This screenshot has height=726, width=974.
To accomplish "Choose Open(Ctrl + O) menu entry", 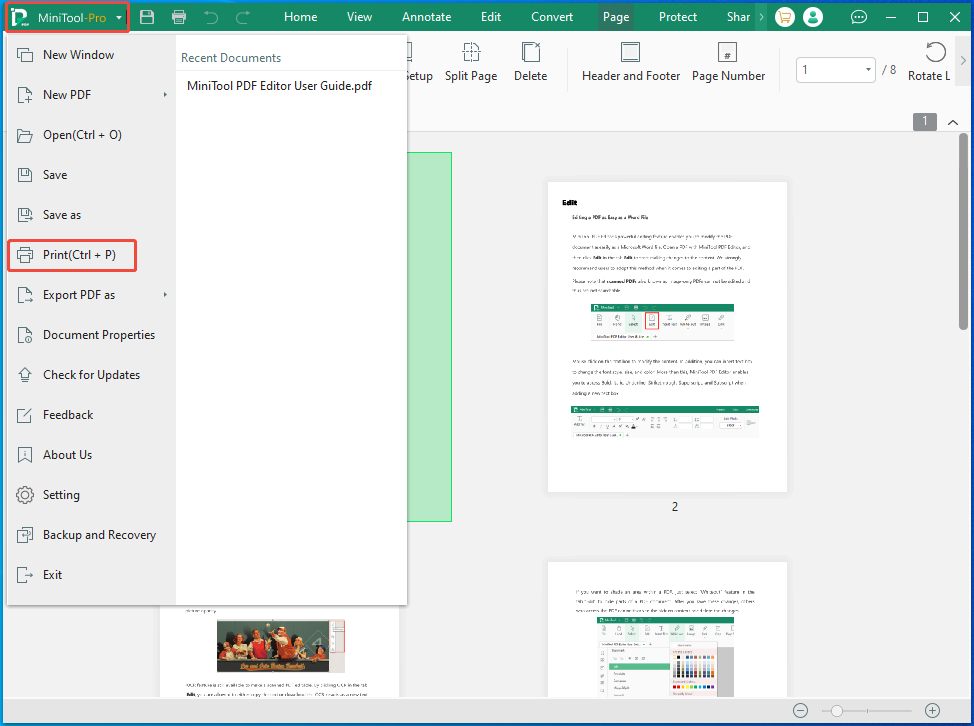I will [x=82, y=135].
